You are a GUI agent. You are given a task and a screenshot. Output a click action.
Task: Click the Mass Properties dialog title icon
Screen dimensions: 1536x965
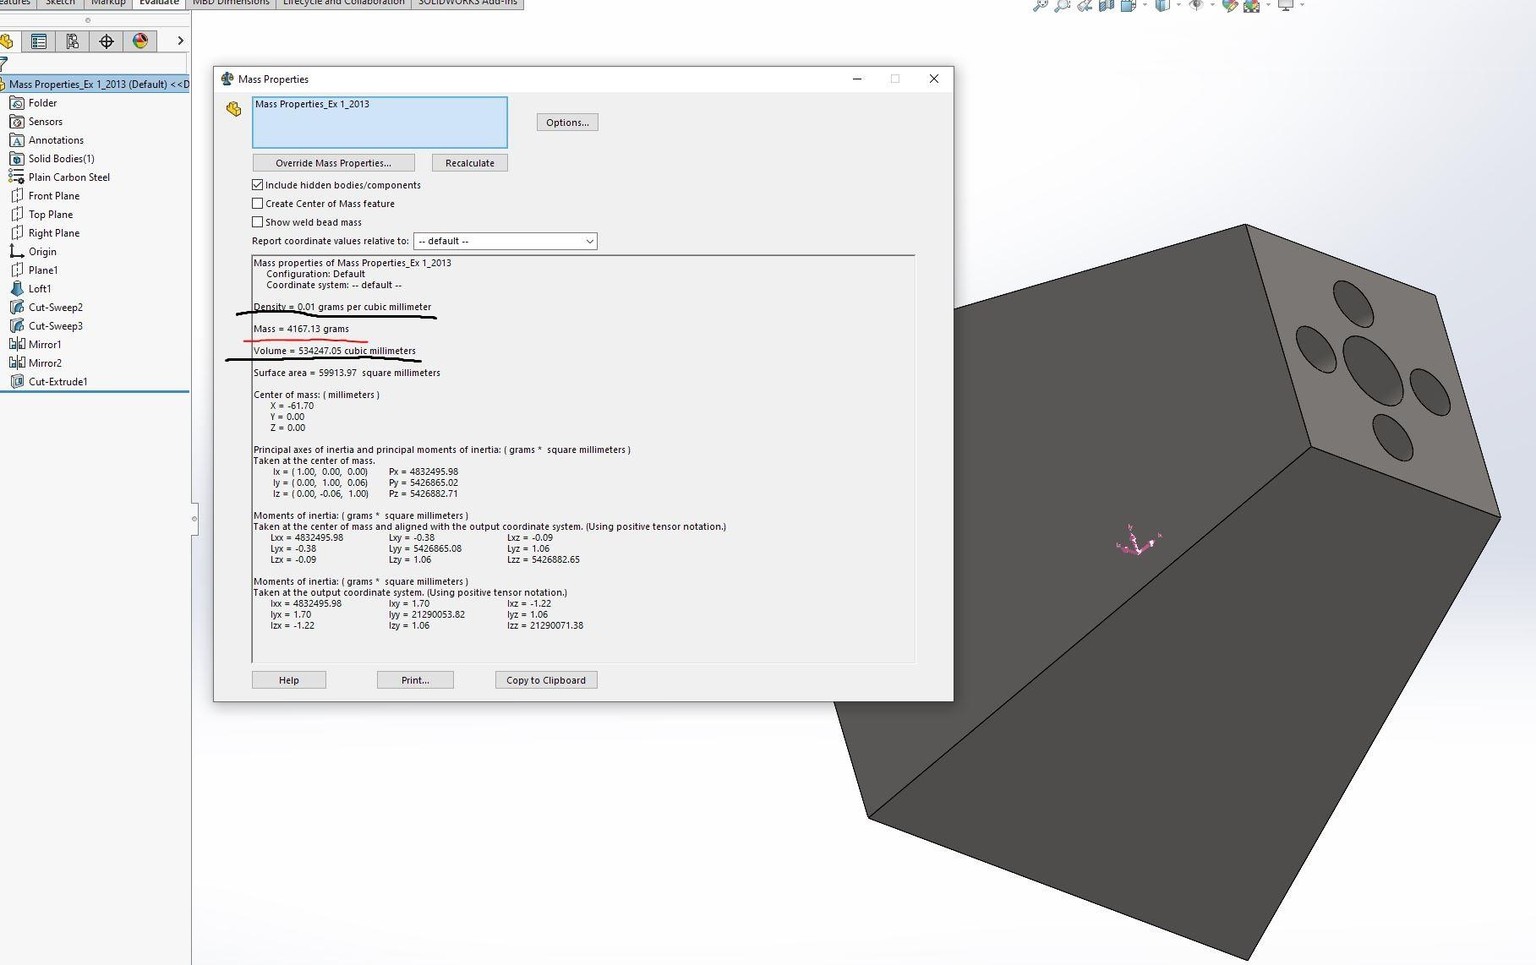(227, 79)
